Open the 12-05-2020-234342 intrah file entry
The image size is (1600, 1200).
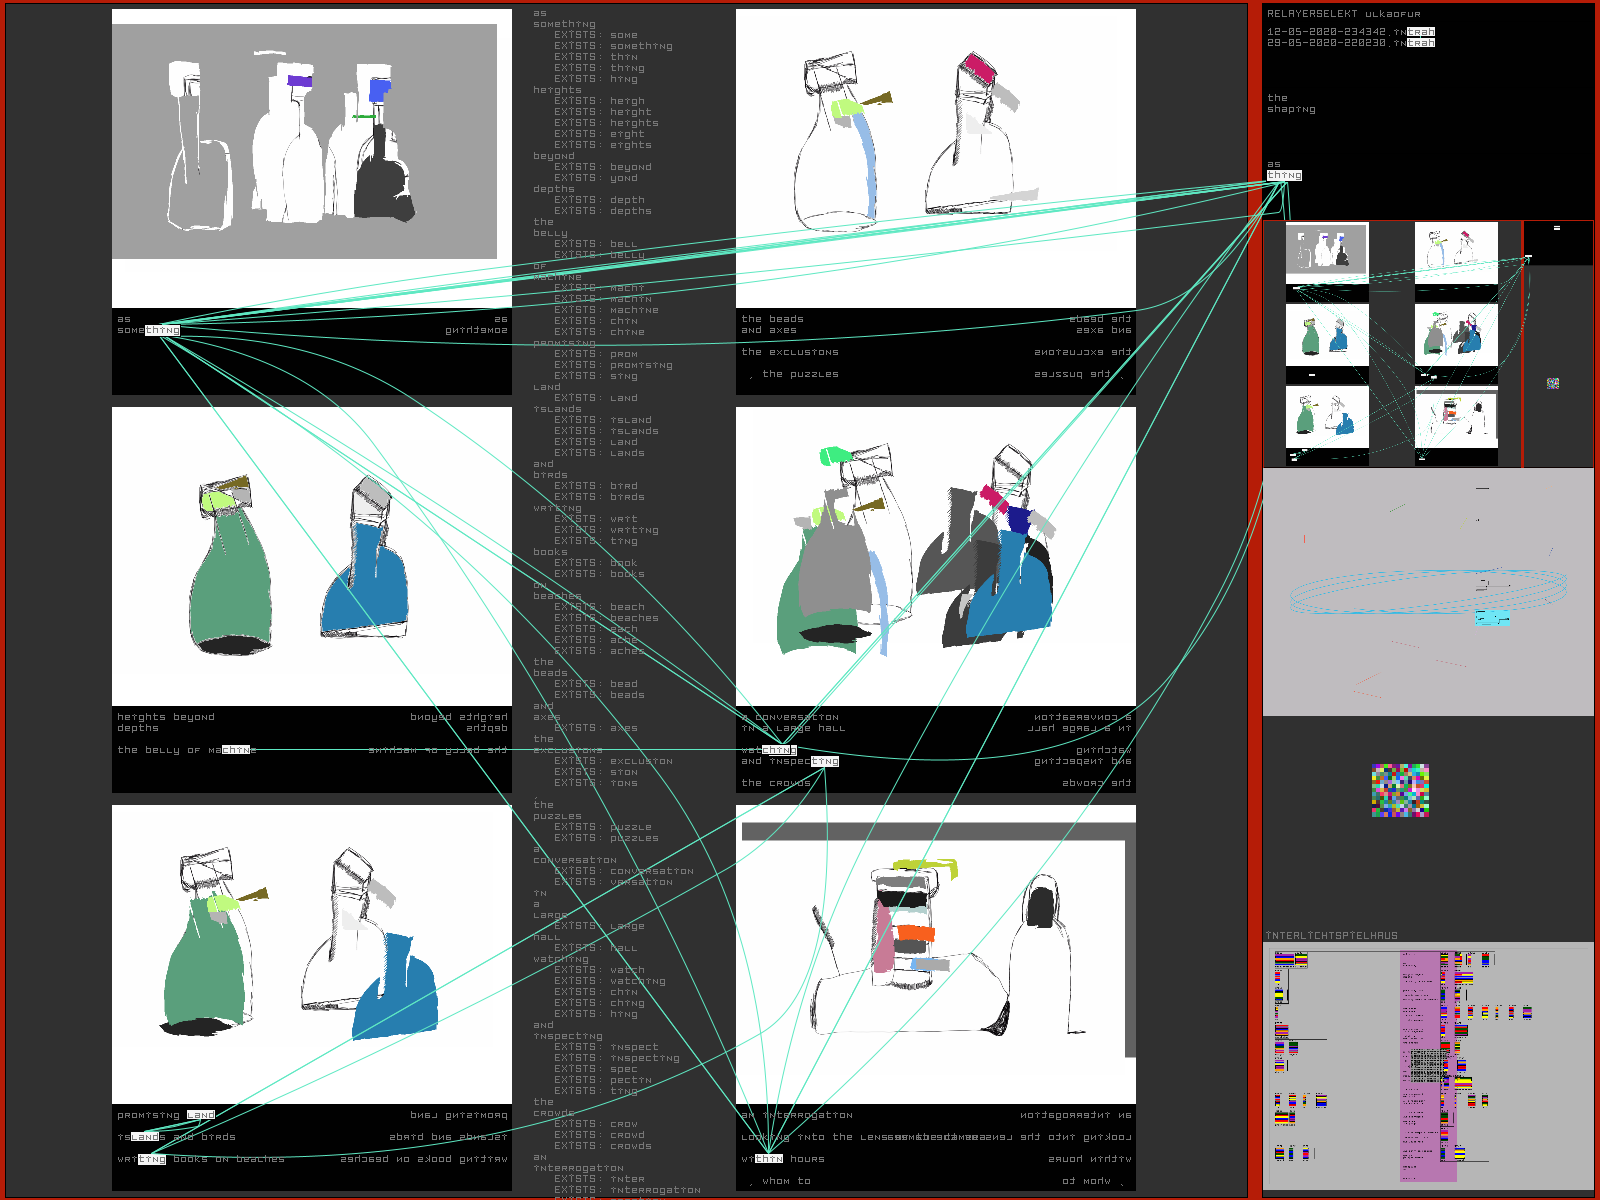[x=1350, y=32]
